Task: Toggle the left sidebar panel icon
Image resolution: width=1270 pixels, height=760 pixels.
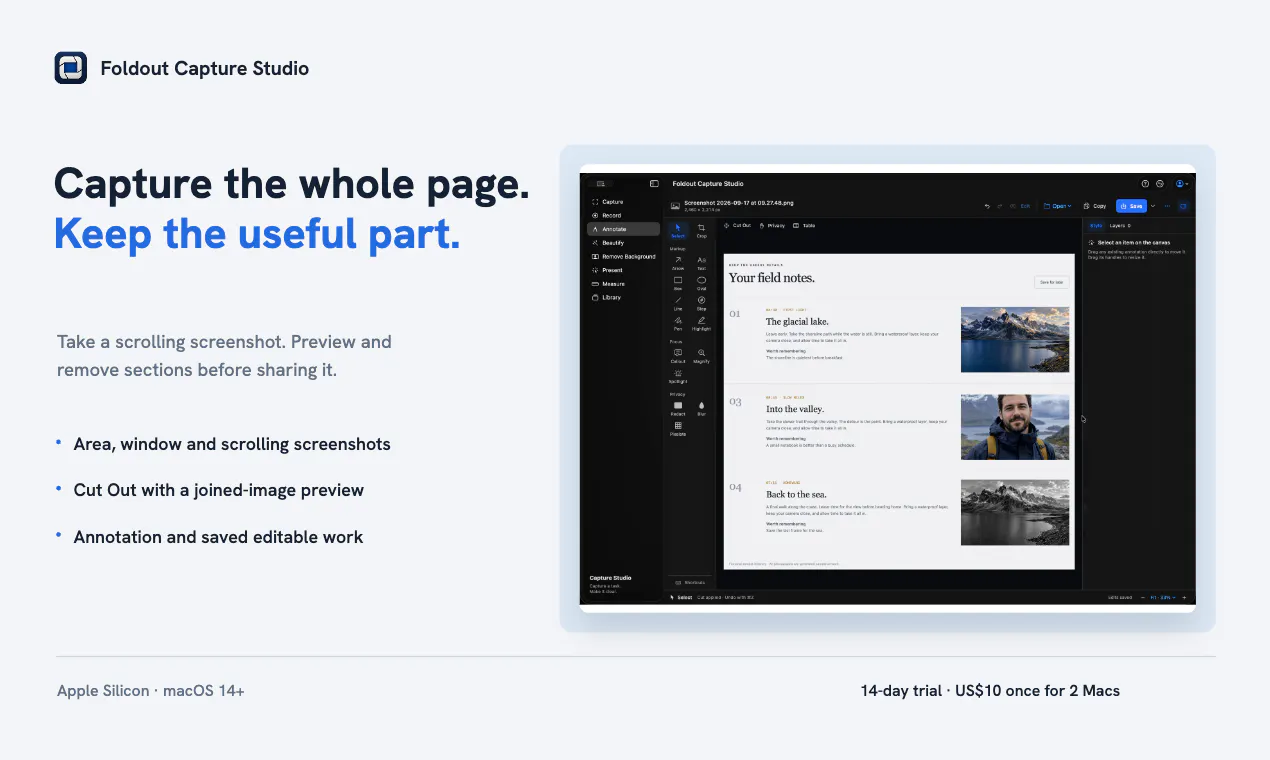Action: [654, 184]
